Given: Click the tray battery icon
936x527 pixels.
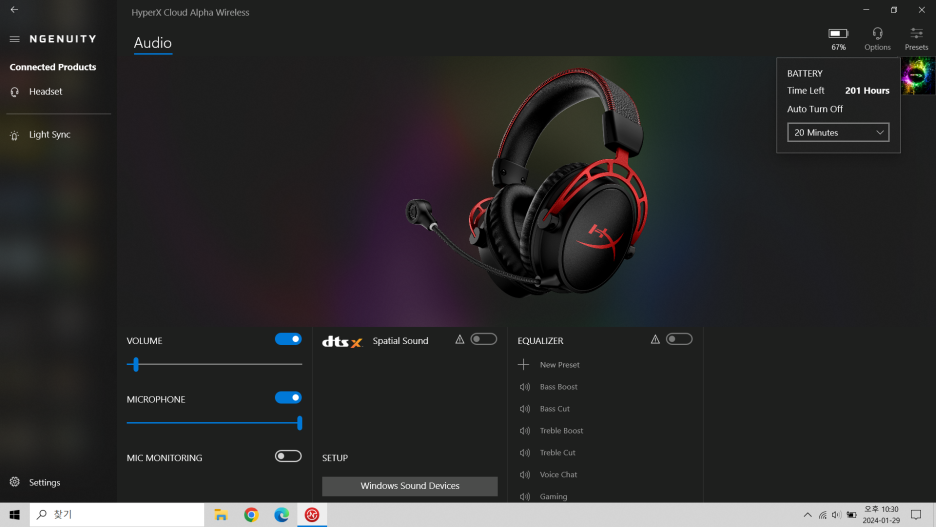Looking at the screenshot, I should tap(851, 515).
